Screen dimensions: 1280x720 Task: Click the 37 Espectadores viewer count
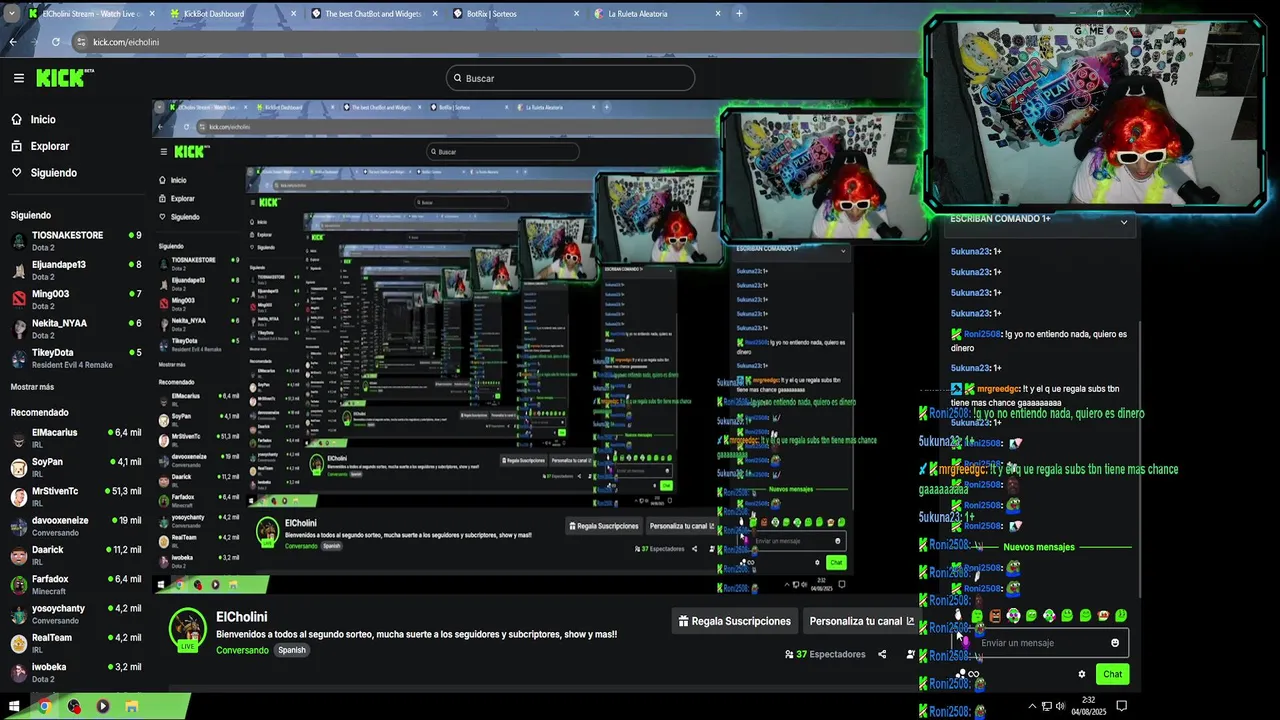click(x=824, y=654)
